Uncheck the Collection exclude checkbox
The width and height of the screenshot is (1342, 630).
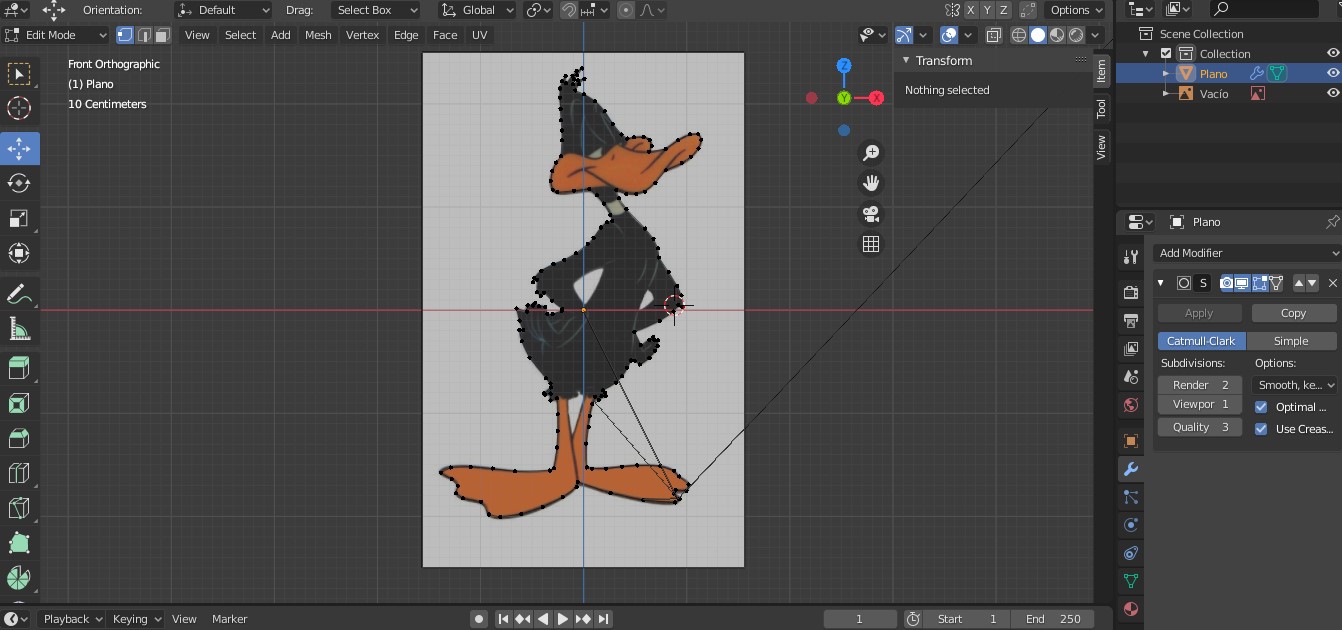point(1166,53)
